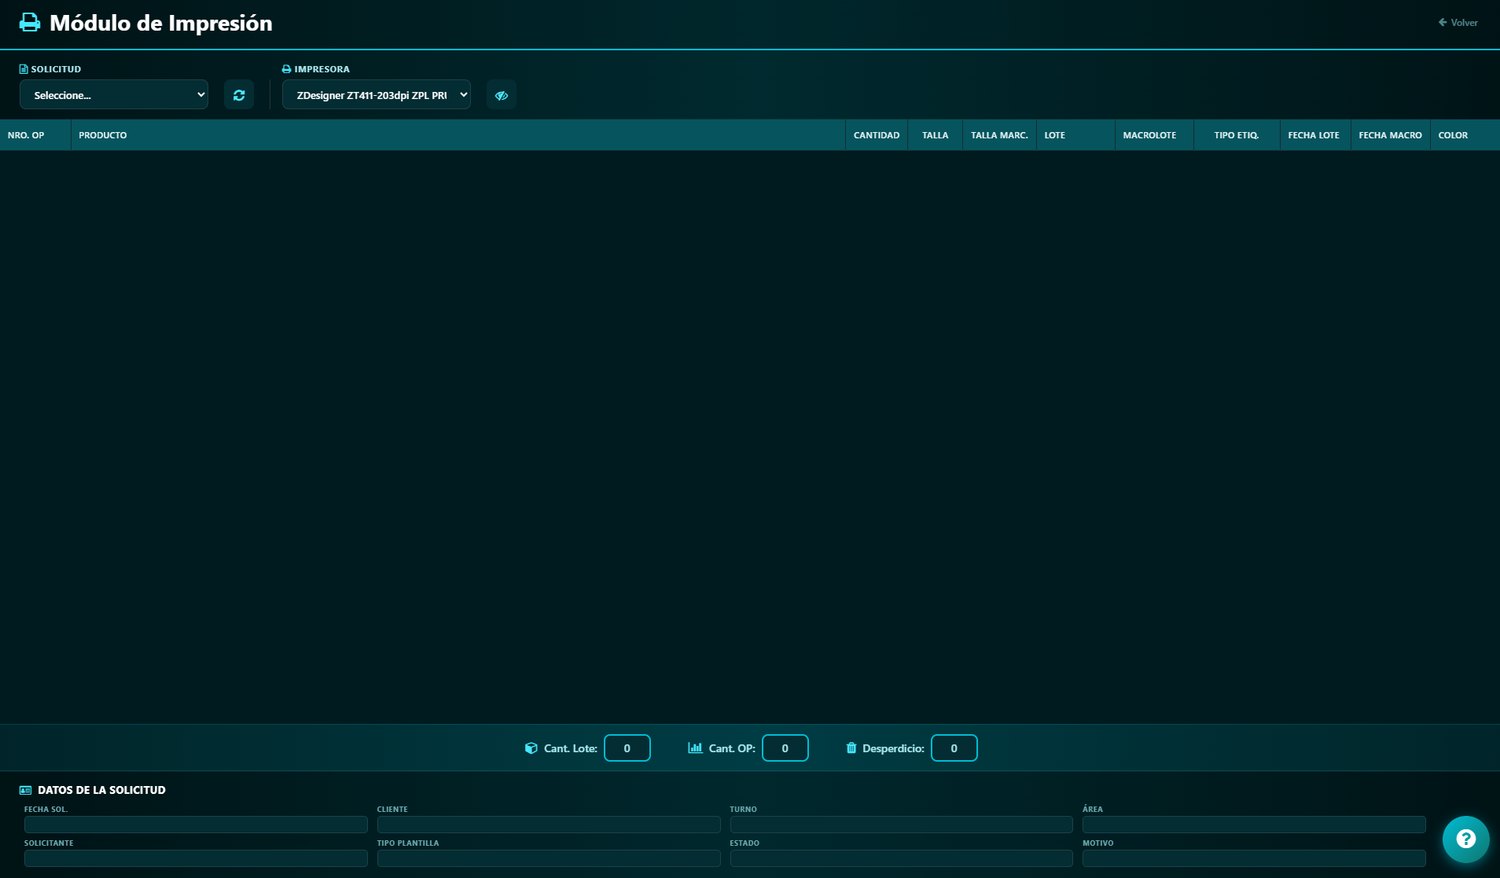
Task: Click the Cliente field
Action: 549,824
